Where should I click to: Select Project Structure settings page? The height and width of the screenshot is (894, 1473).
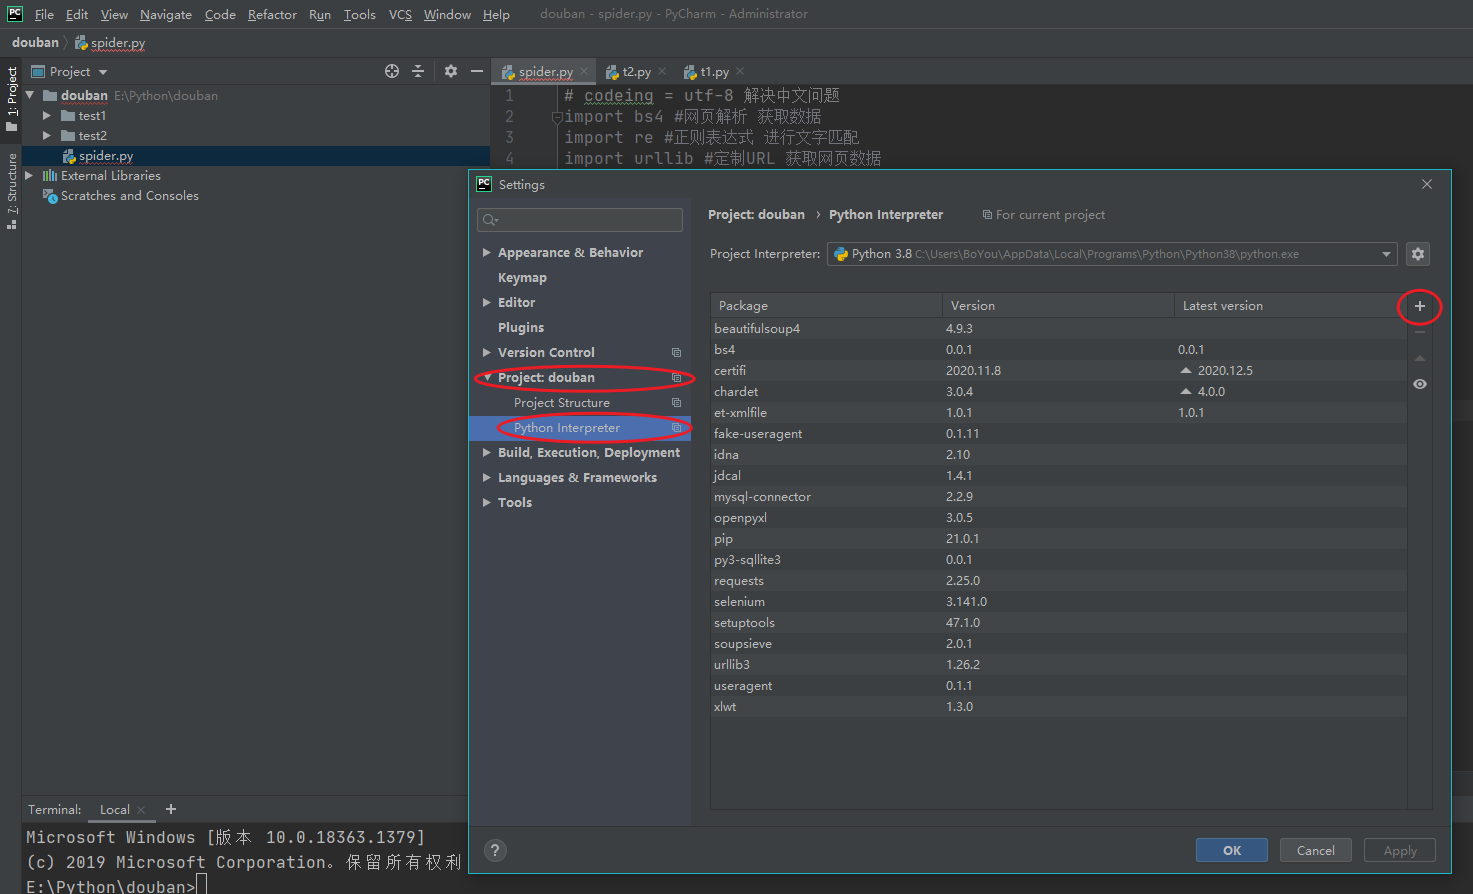click(x=561, y=403)
